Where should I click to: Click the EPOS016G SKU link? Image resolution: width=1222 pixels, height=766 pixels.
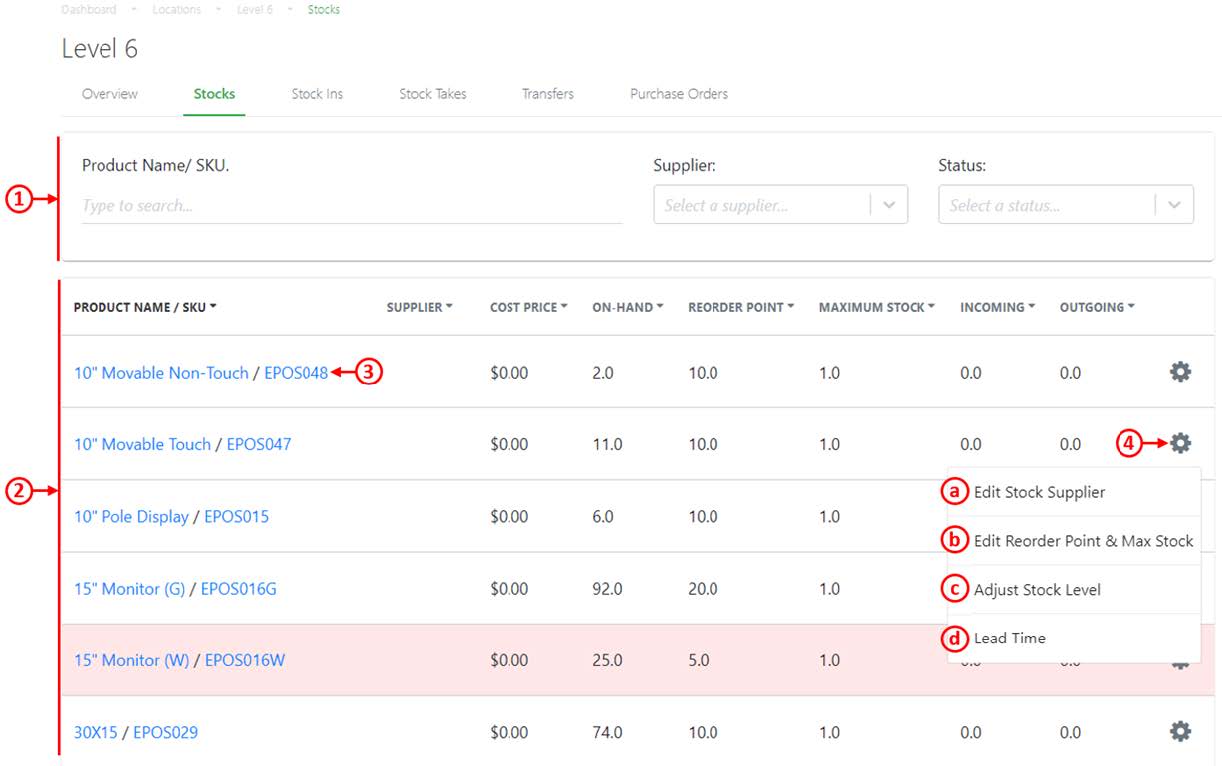[239, 589]
